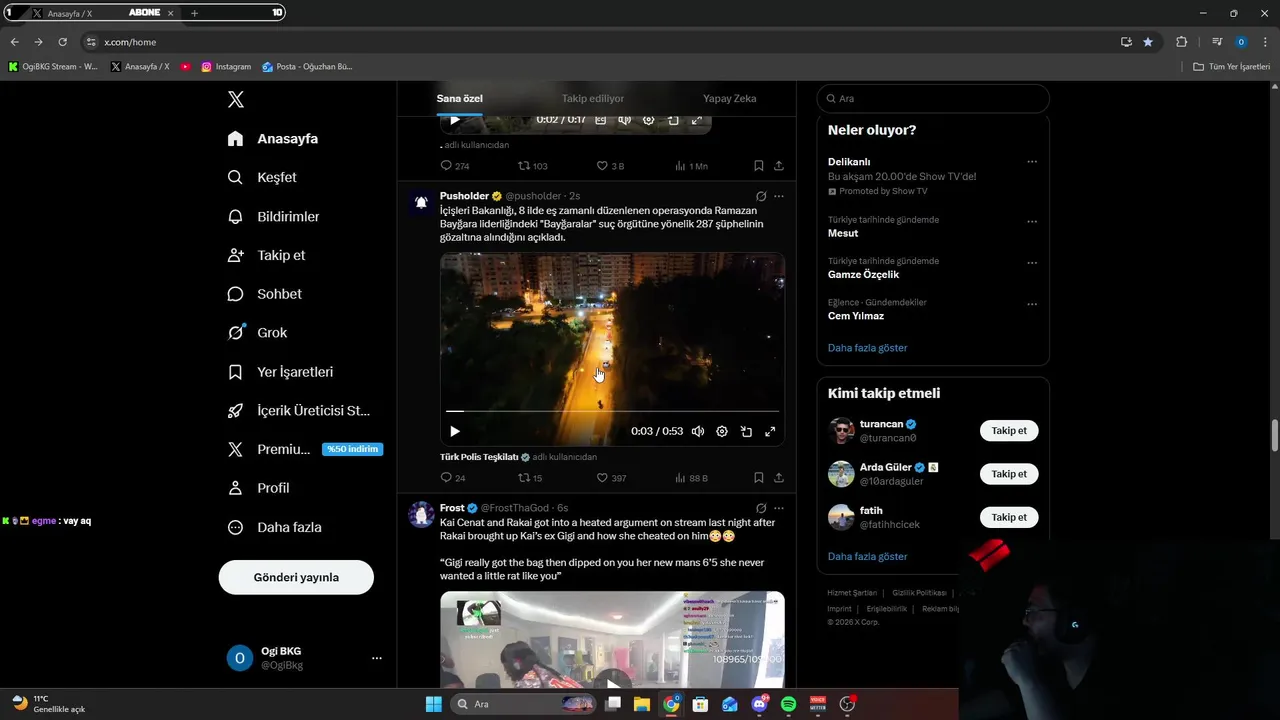Open Spotify from the taskbar
Image resolution: width=1280 pixels, height=720 pixels.
click(788, 704)
